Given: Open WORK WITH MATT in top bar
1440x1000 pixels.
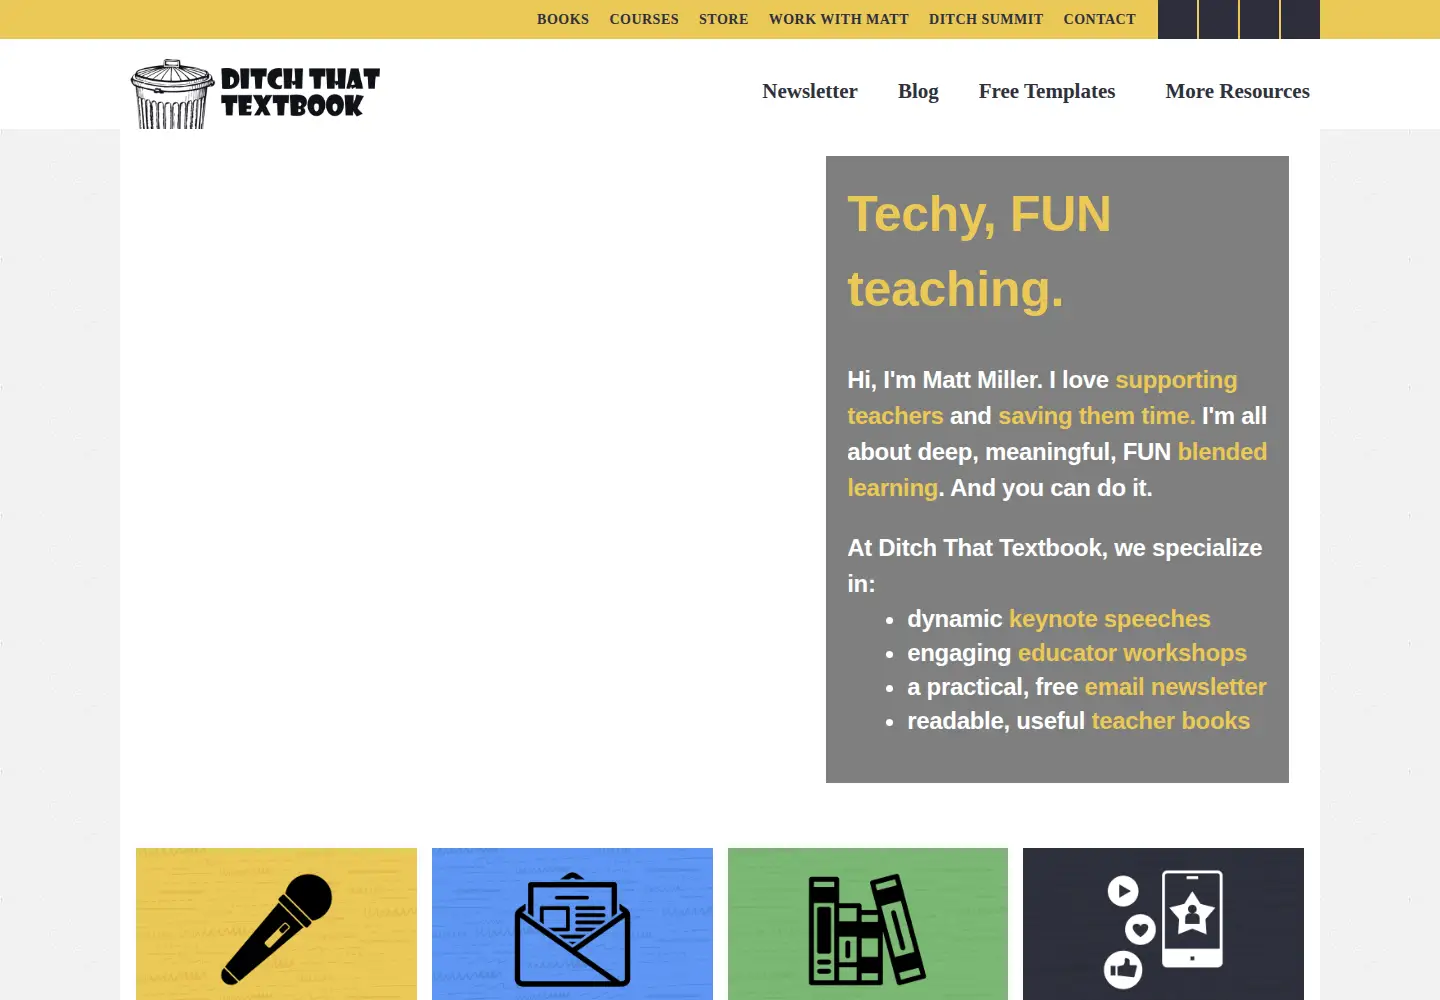Looking at the screenshot, I should point(839,19).
